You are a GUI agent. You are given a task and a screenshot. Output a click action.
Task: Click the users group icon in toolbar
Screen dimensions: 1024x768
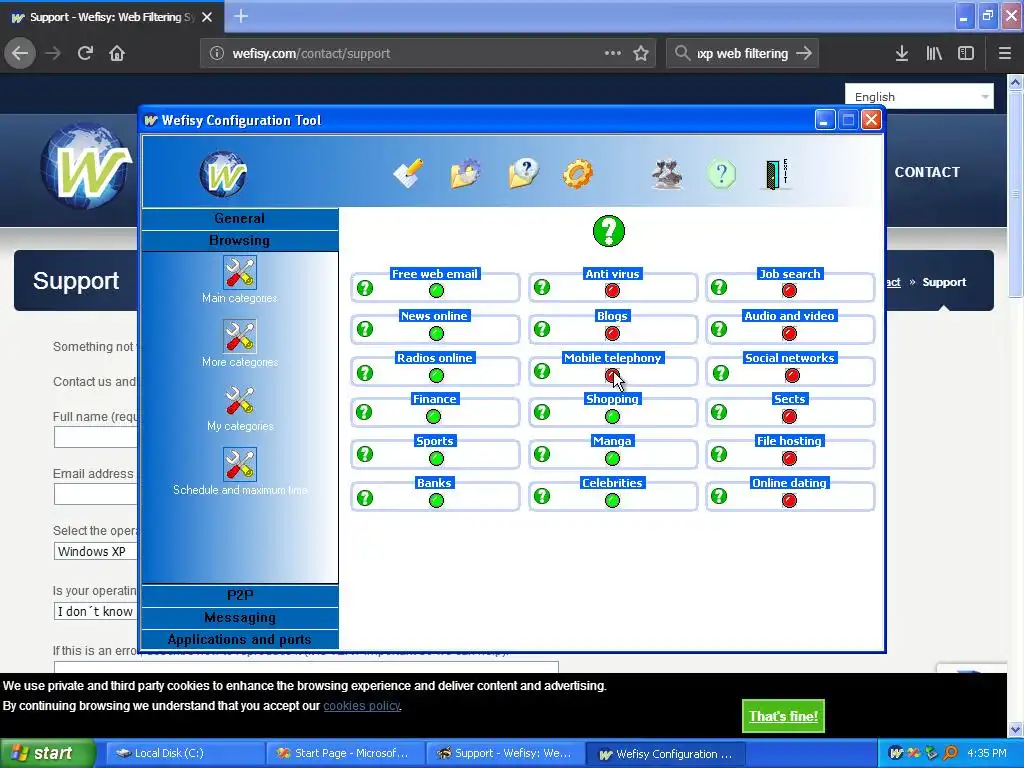click(x=667, y=174)
